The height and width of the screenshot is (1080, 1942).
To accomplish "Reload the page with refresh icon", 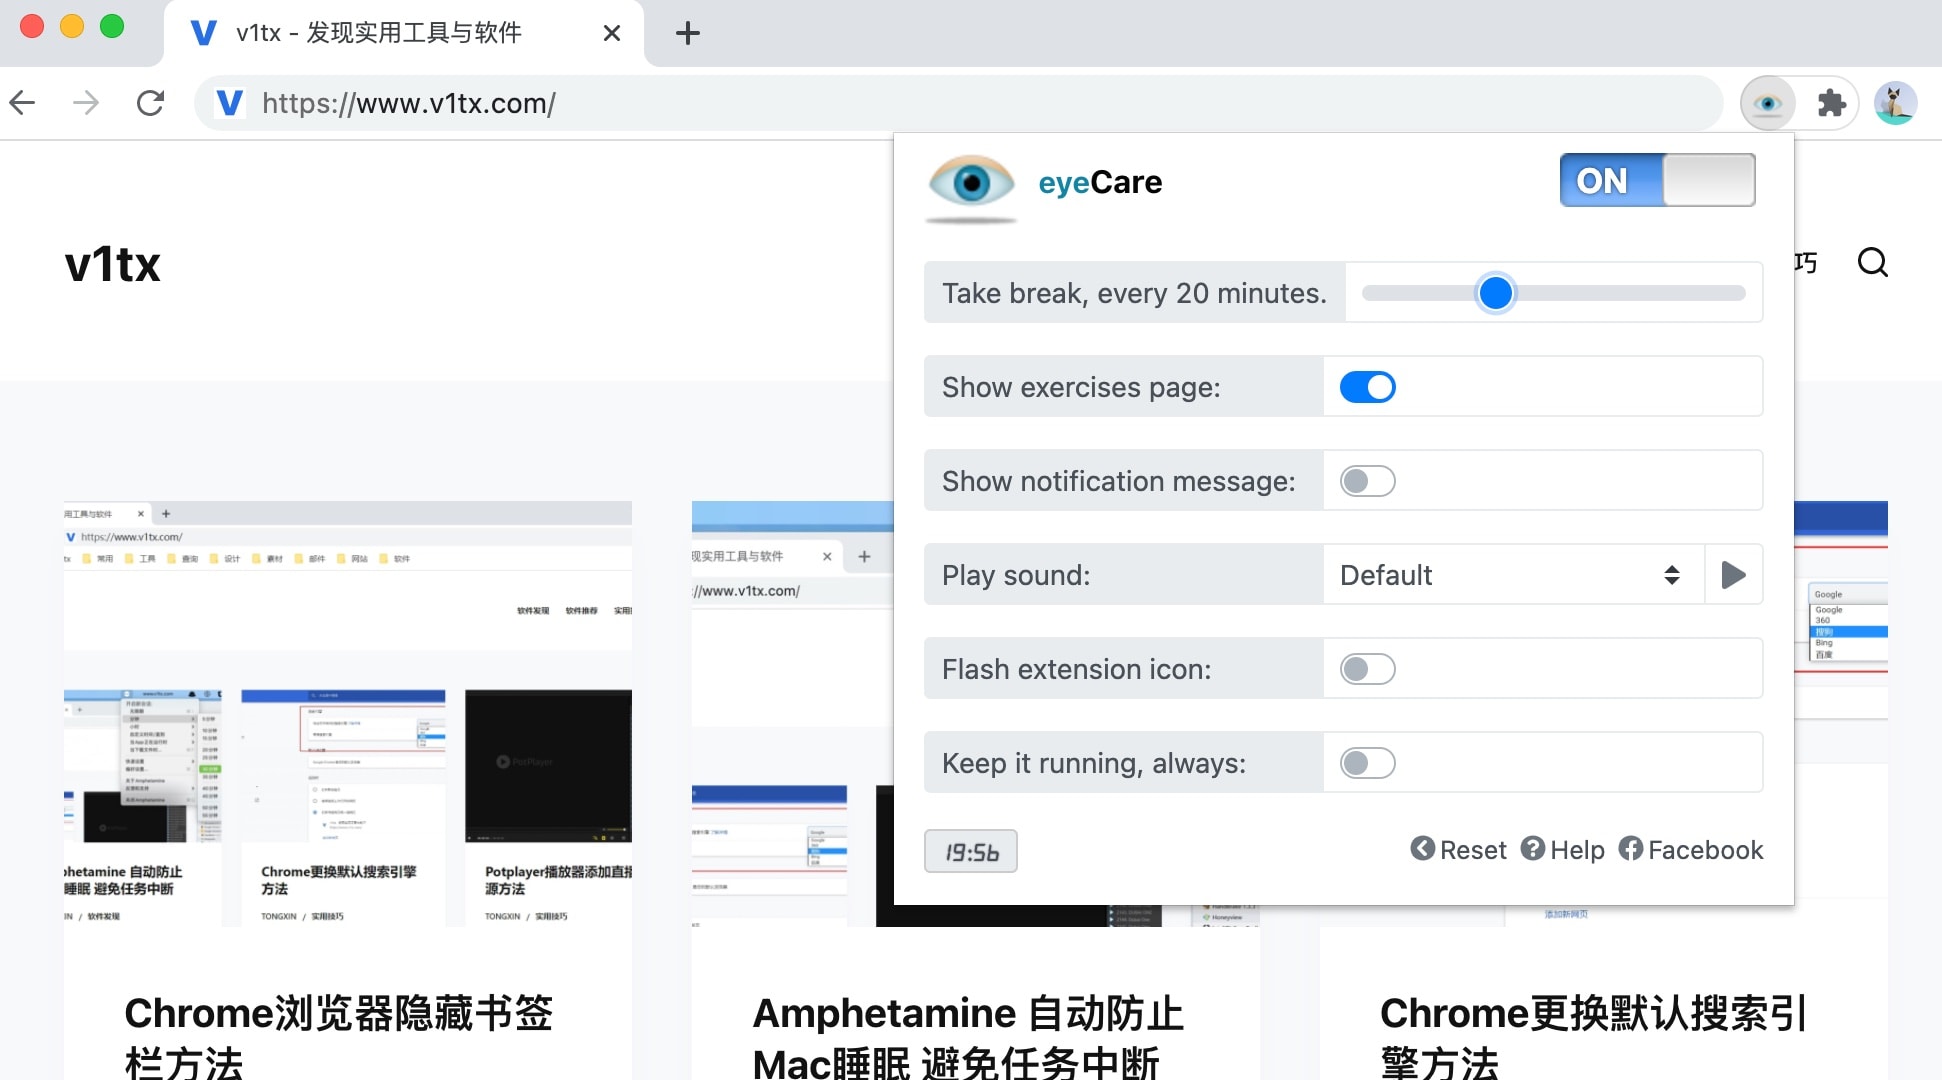I will pos(150,103).
